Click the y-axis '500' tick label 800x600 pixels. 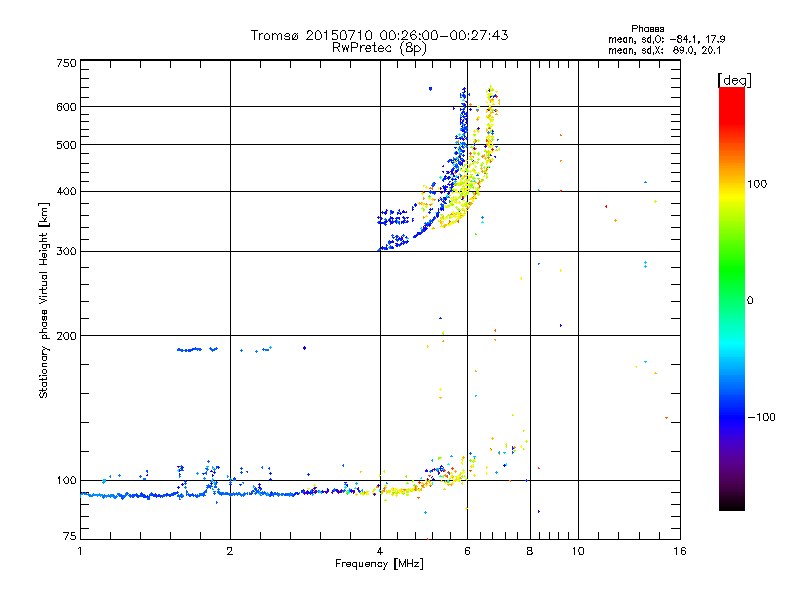tap(66, 145)
